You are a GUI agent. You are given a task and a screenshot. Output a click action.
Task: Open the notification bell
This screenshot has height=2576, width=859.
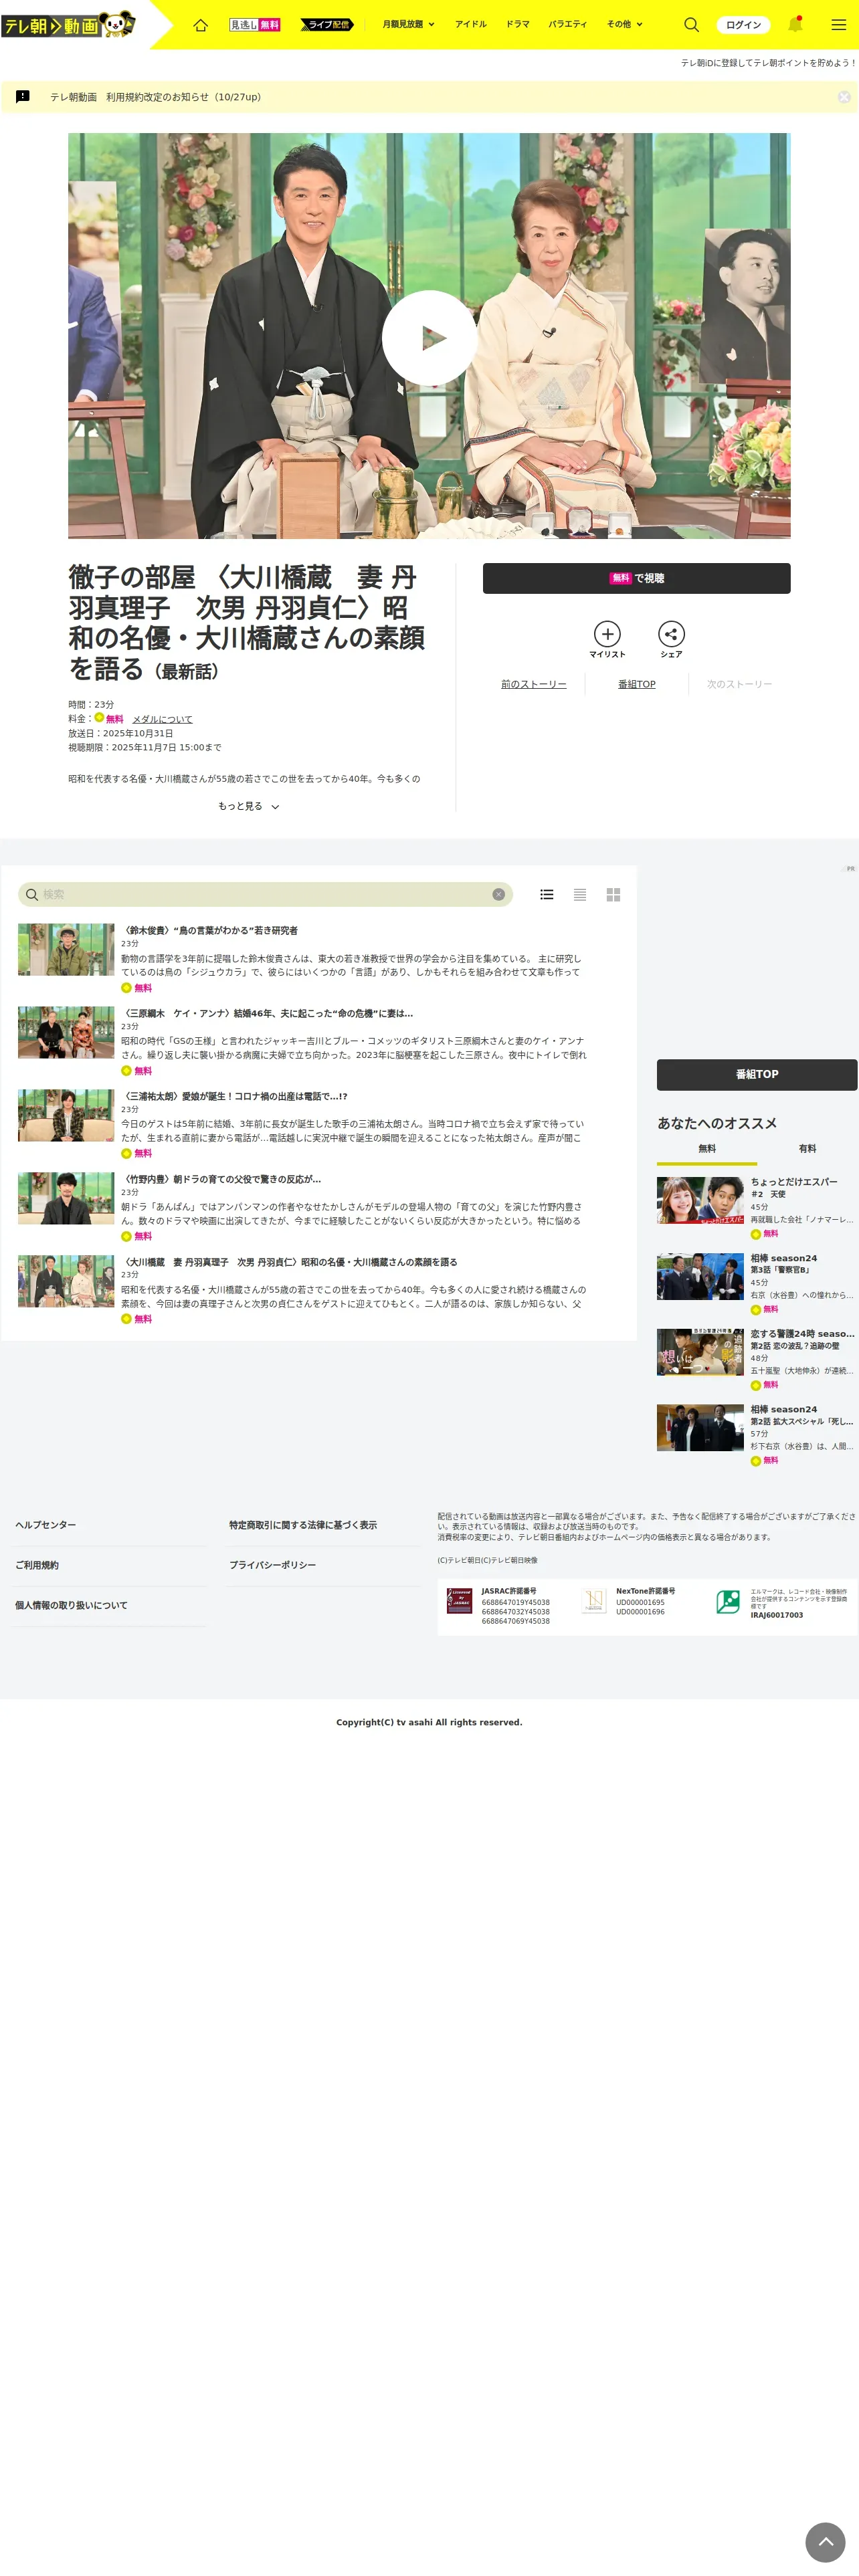(x=795, y=24)
